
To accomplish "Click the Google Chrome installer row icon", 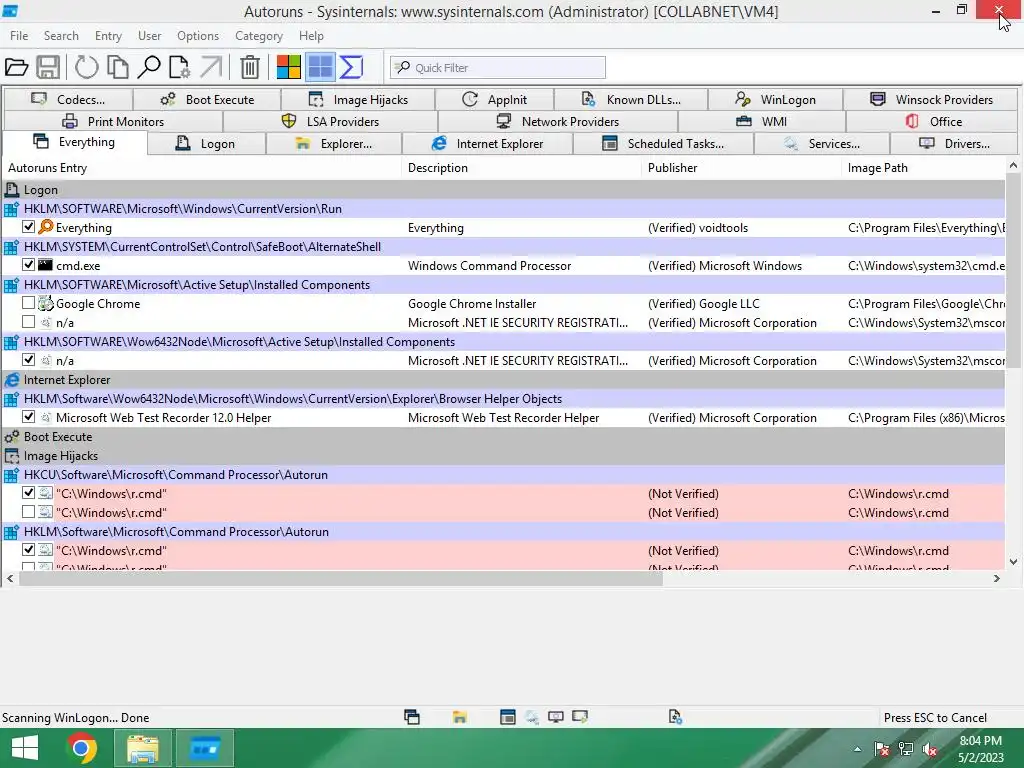I will click(45, 303).
